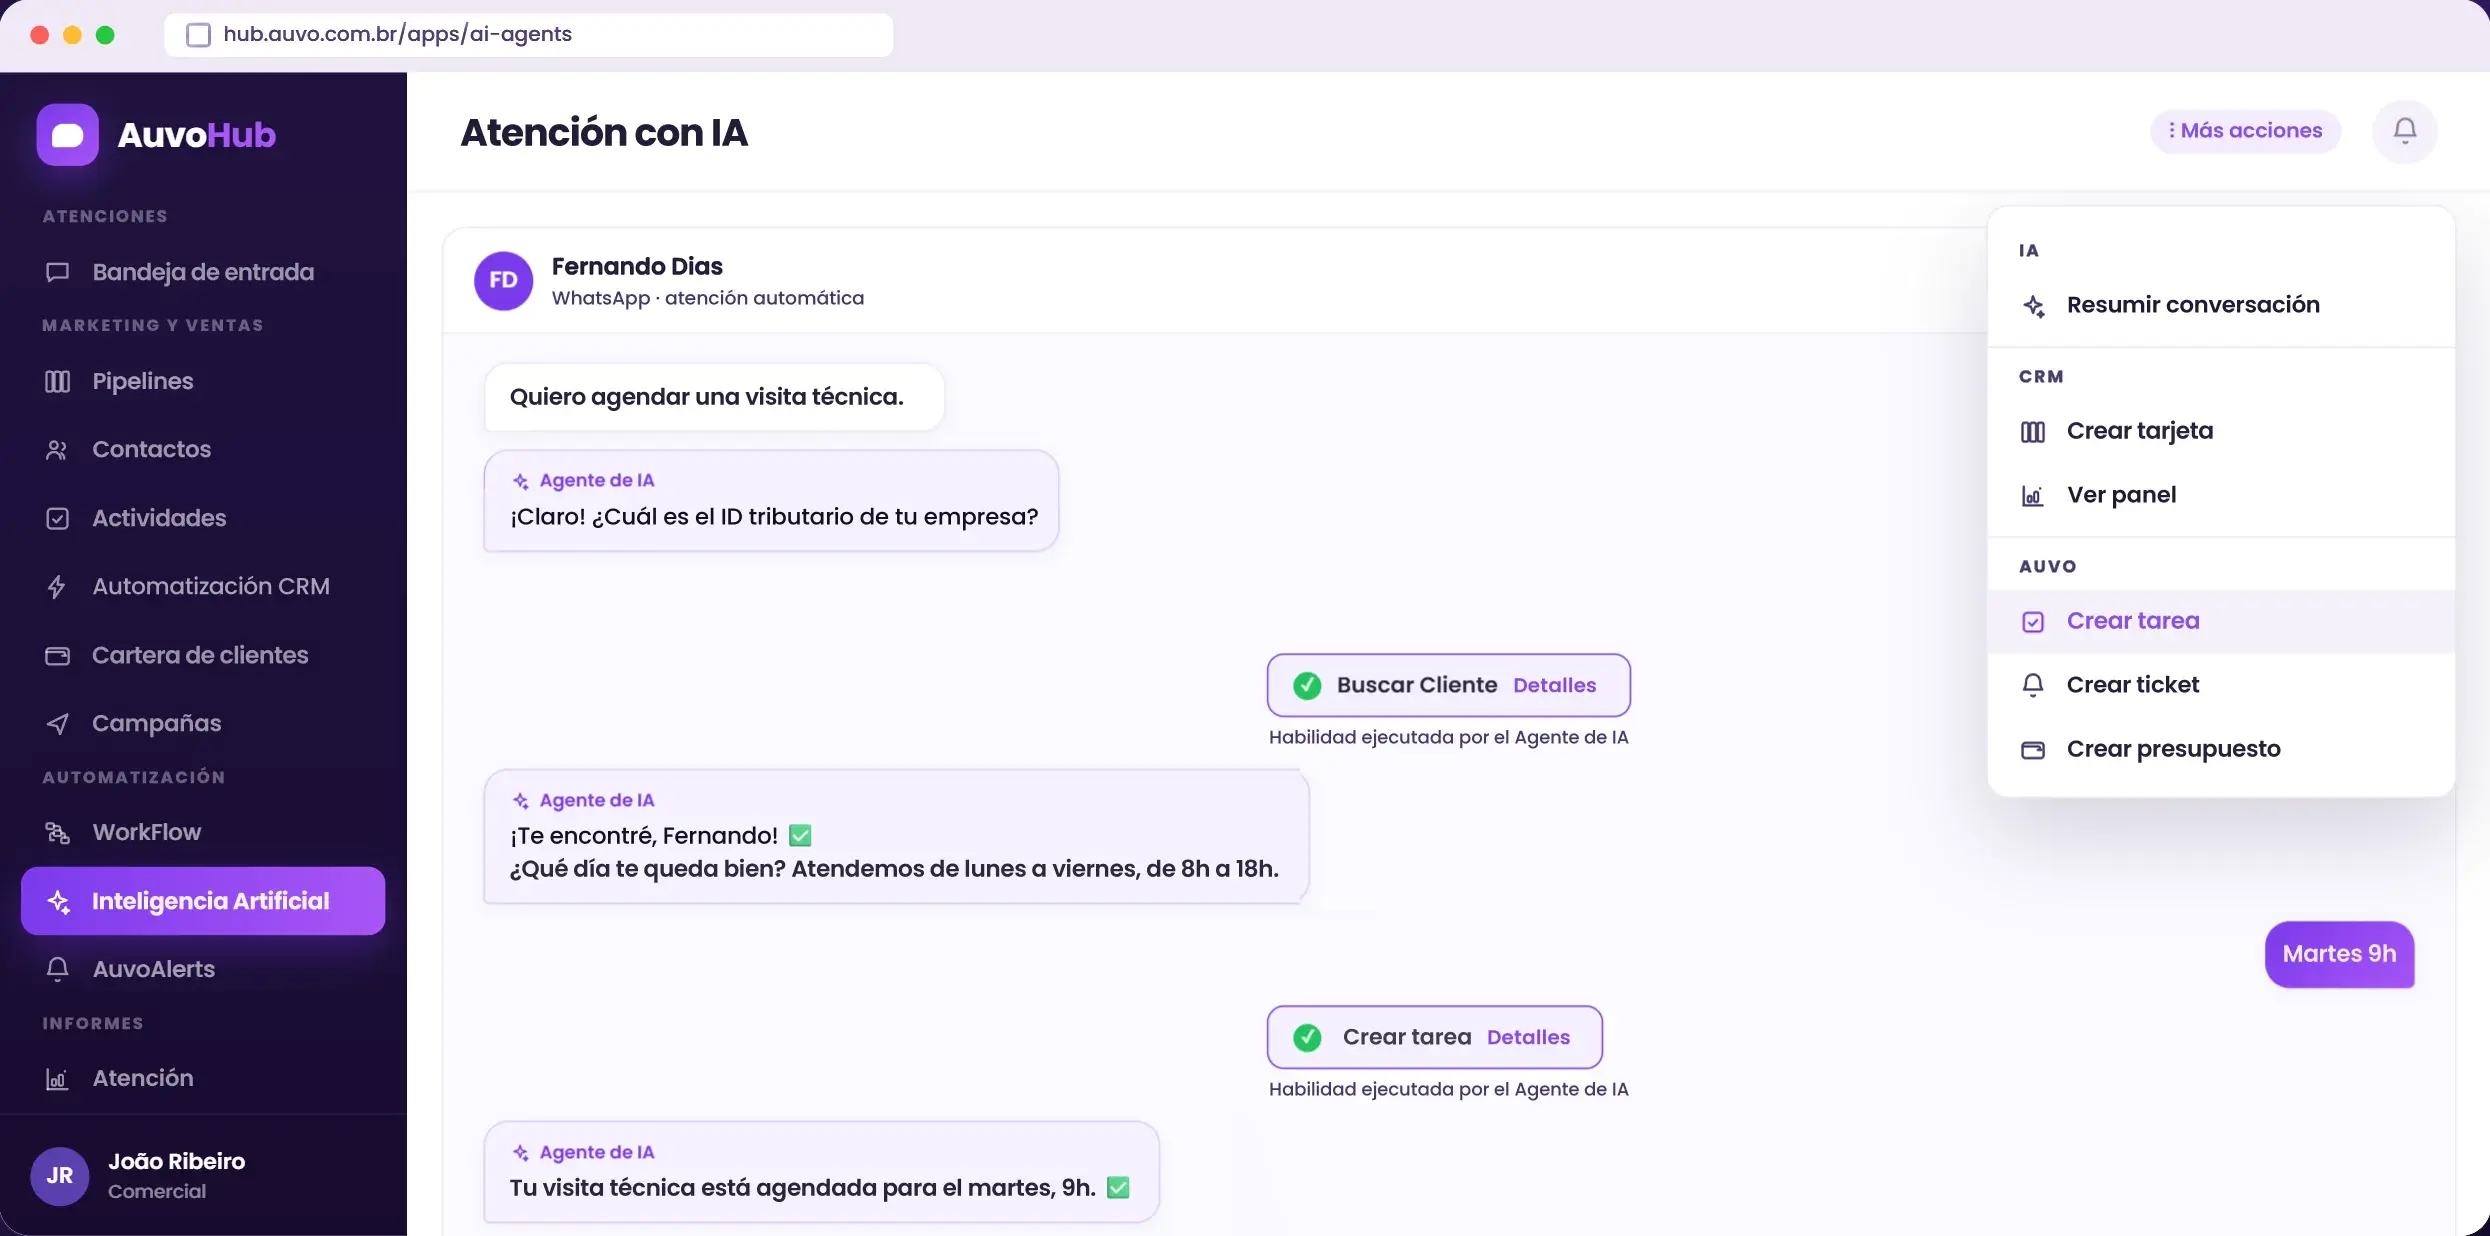Image resolution: width=2490 pixels, height=1236 pixels.
Task: Click the Pipelines columns icon in sidebar
Action: (57, 381)
